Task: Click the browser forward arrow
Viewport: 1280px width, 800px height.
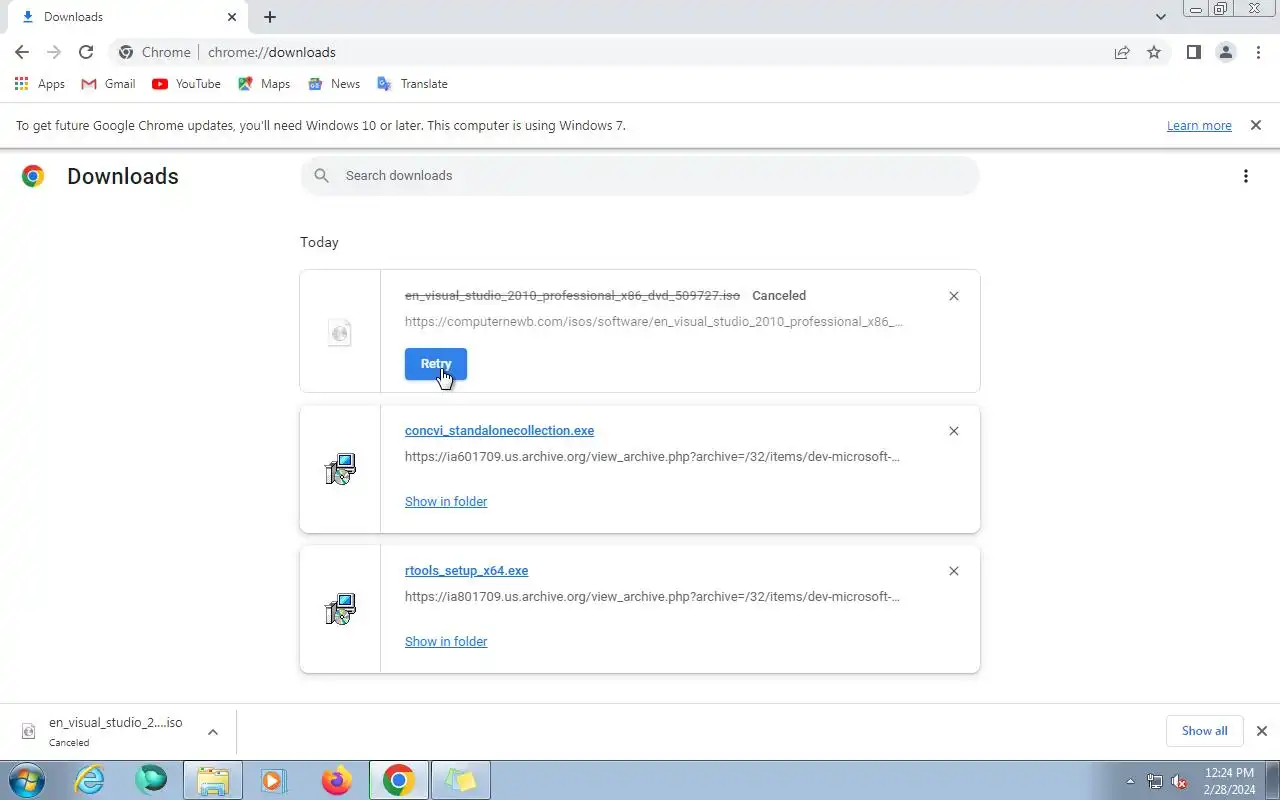Action: (54, 52)
